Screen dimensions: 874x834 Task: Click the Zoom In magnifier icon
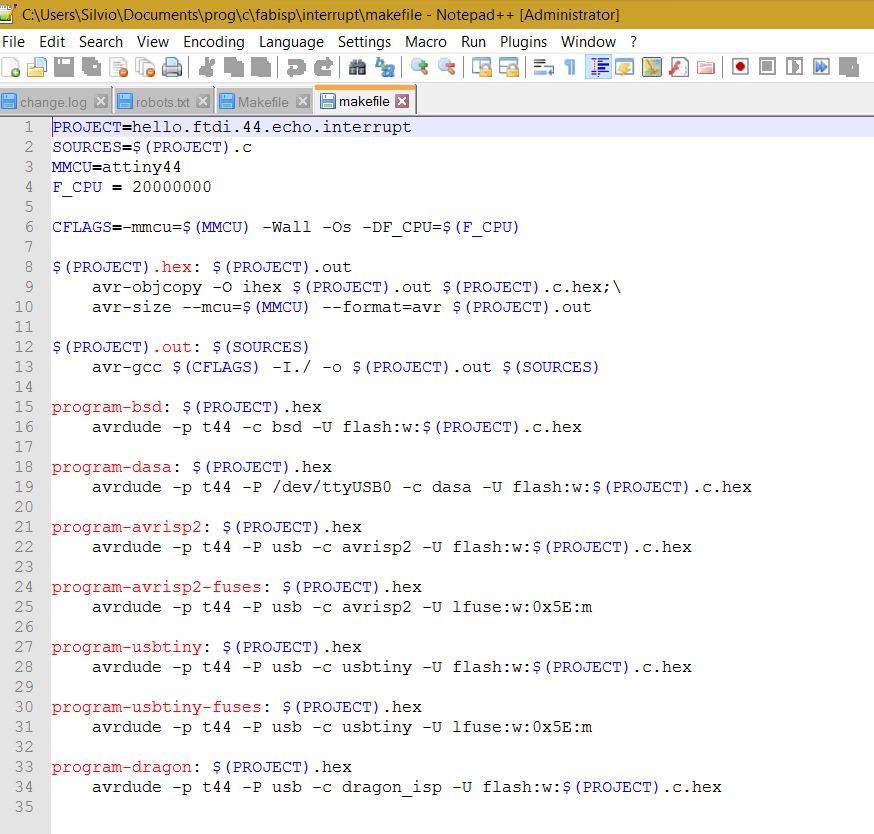click(419, 67)
